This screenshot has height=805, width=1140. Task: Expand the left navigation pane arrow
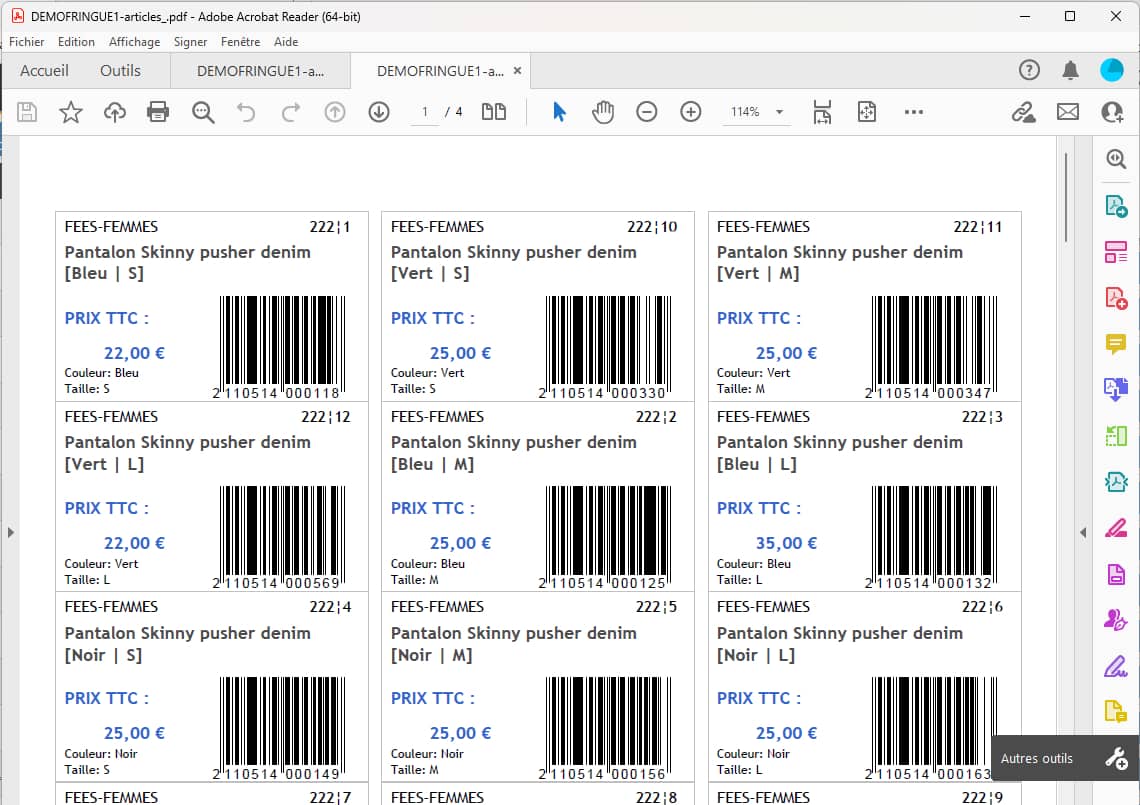point(10,532)
